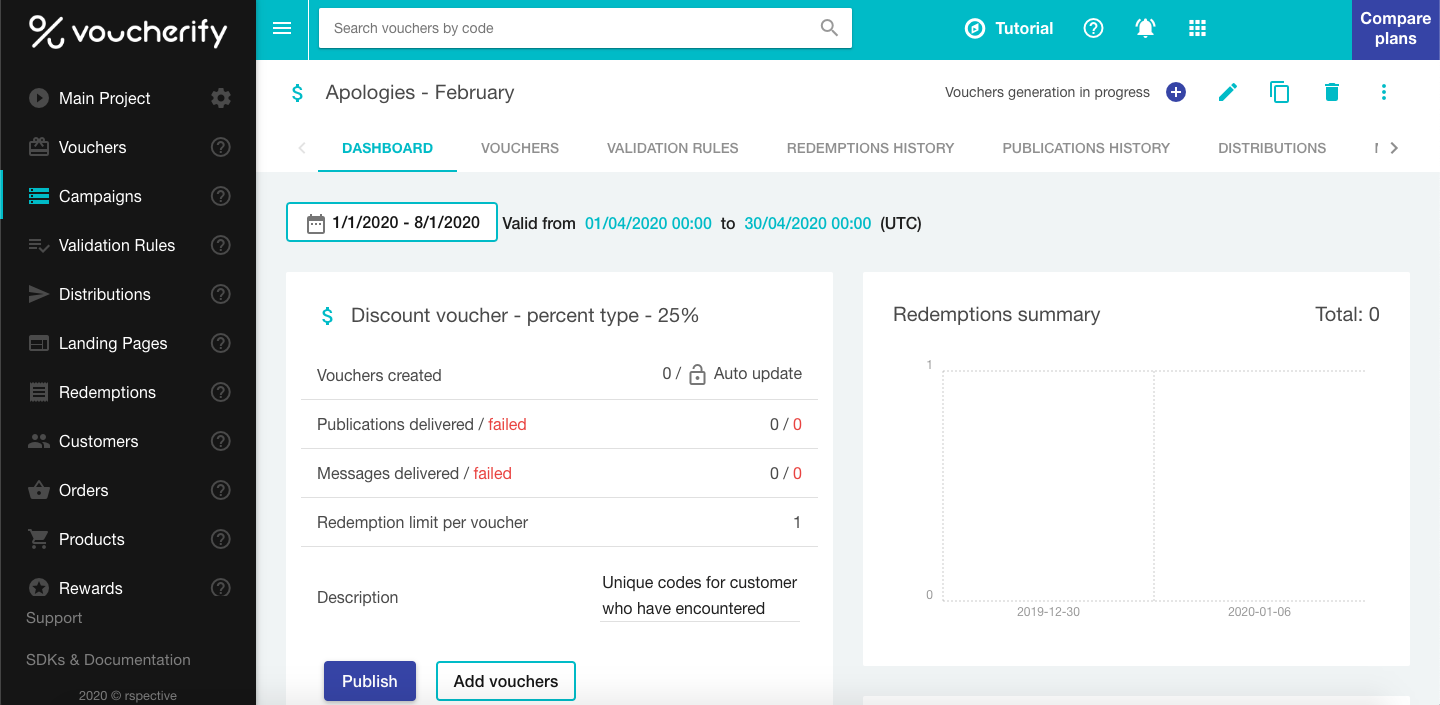Open the Redemptions History tab
The width and height of the screenshot is (1440, 705).
pyautogui.click(x=870, y=148)
